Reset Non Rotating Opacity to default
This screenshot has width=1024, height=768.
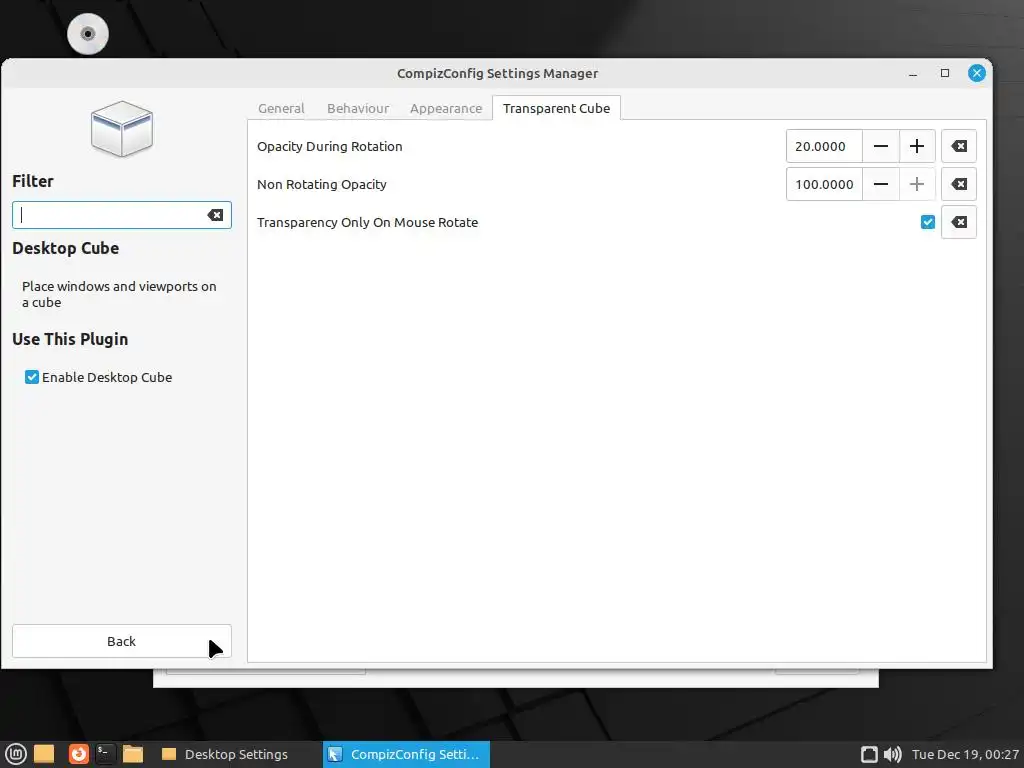(x=959, y=184)
